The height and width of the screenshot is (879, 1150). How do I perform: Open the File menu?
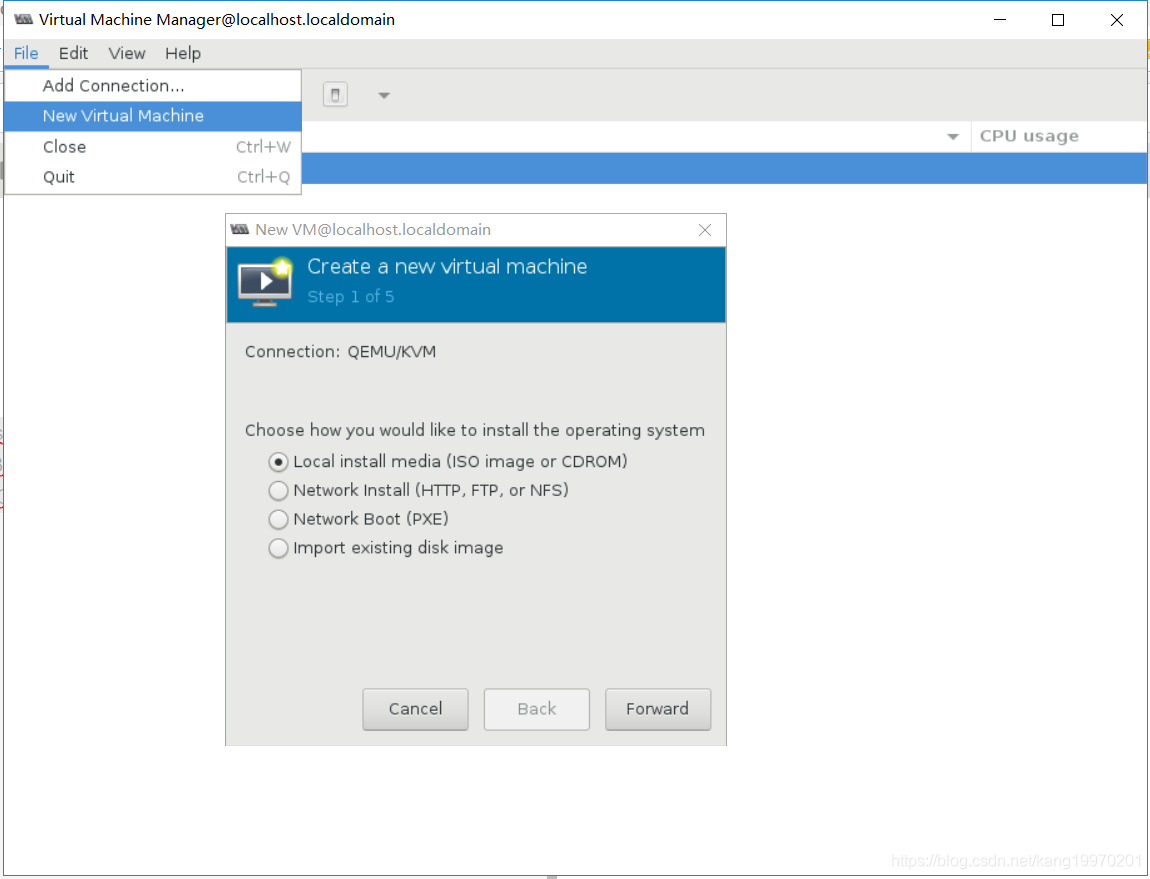tap(26, 54)
